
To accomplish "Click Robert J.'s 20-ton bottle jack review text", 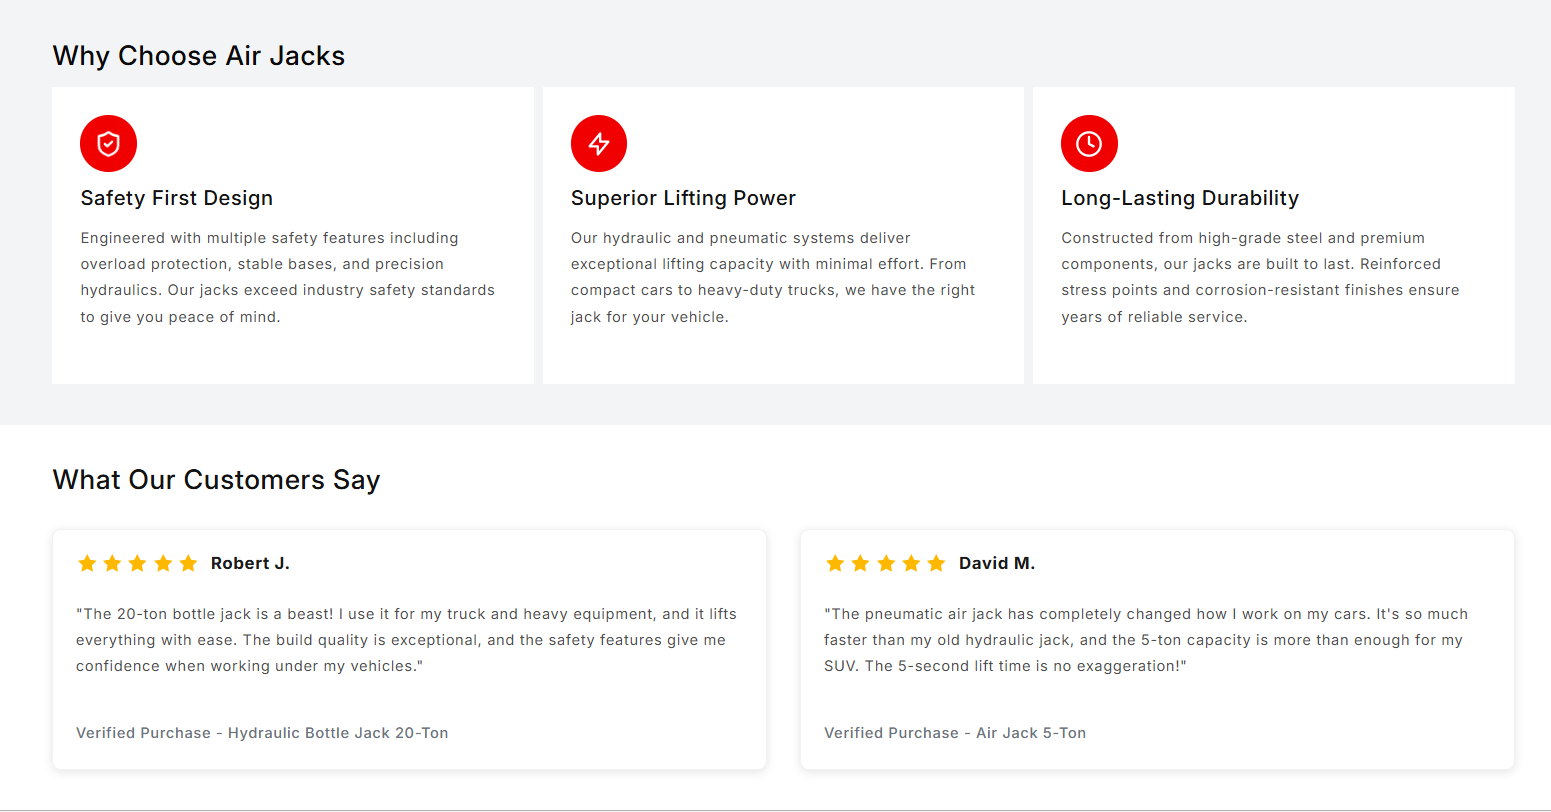I will [407, 640].
